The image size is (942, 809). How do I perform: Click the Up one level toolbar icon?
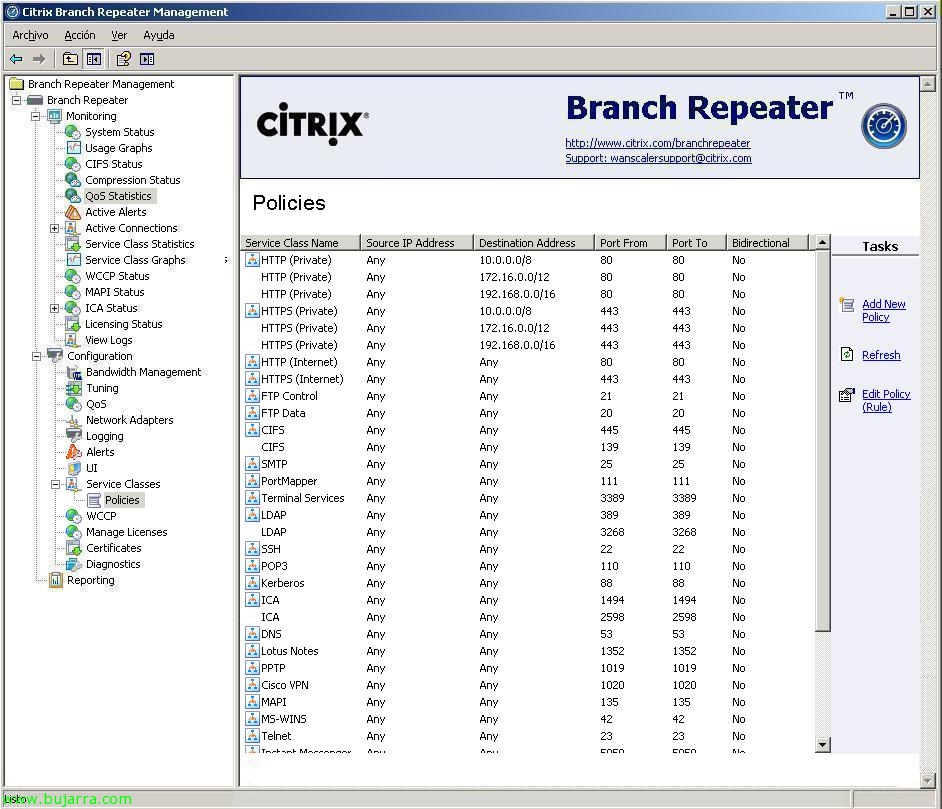pos(70,59)
